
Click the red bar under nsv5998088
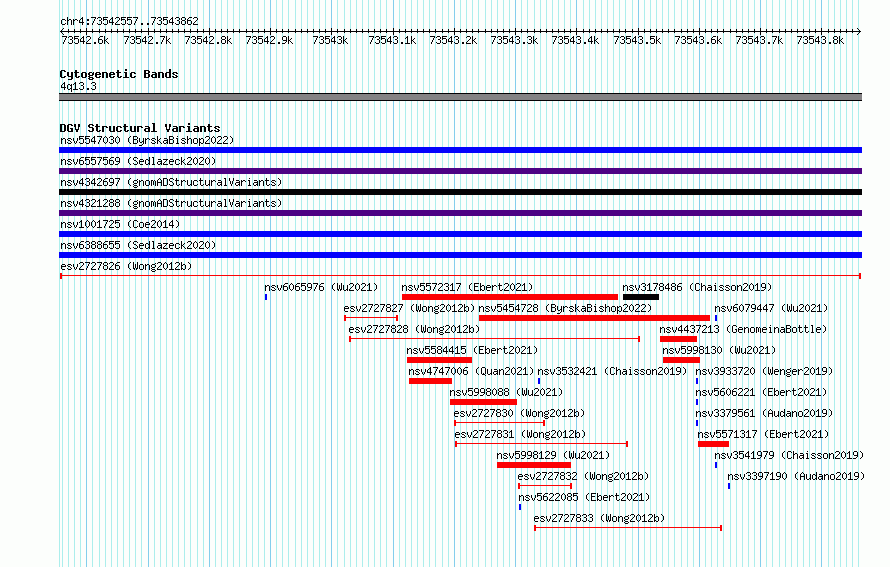(483, 402)
